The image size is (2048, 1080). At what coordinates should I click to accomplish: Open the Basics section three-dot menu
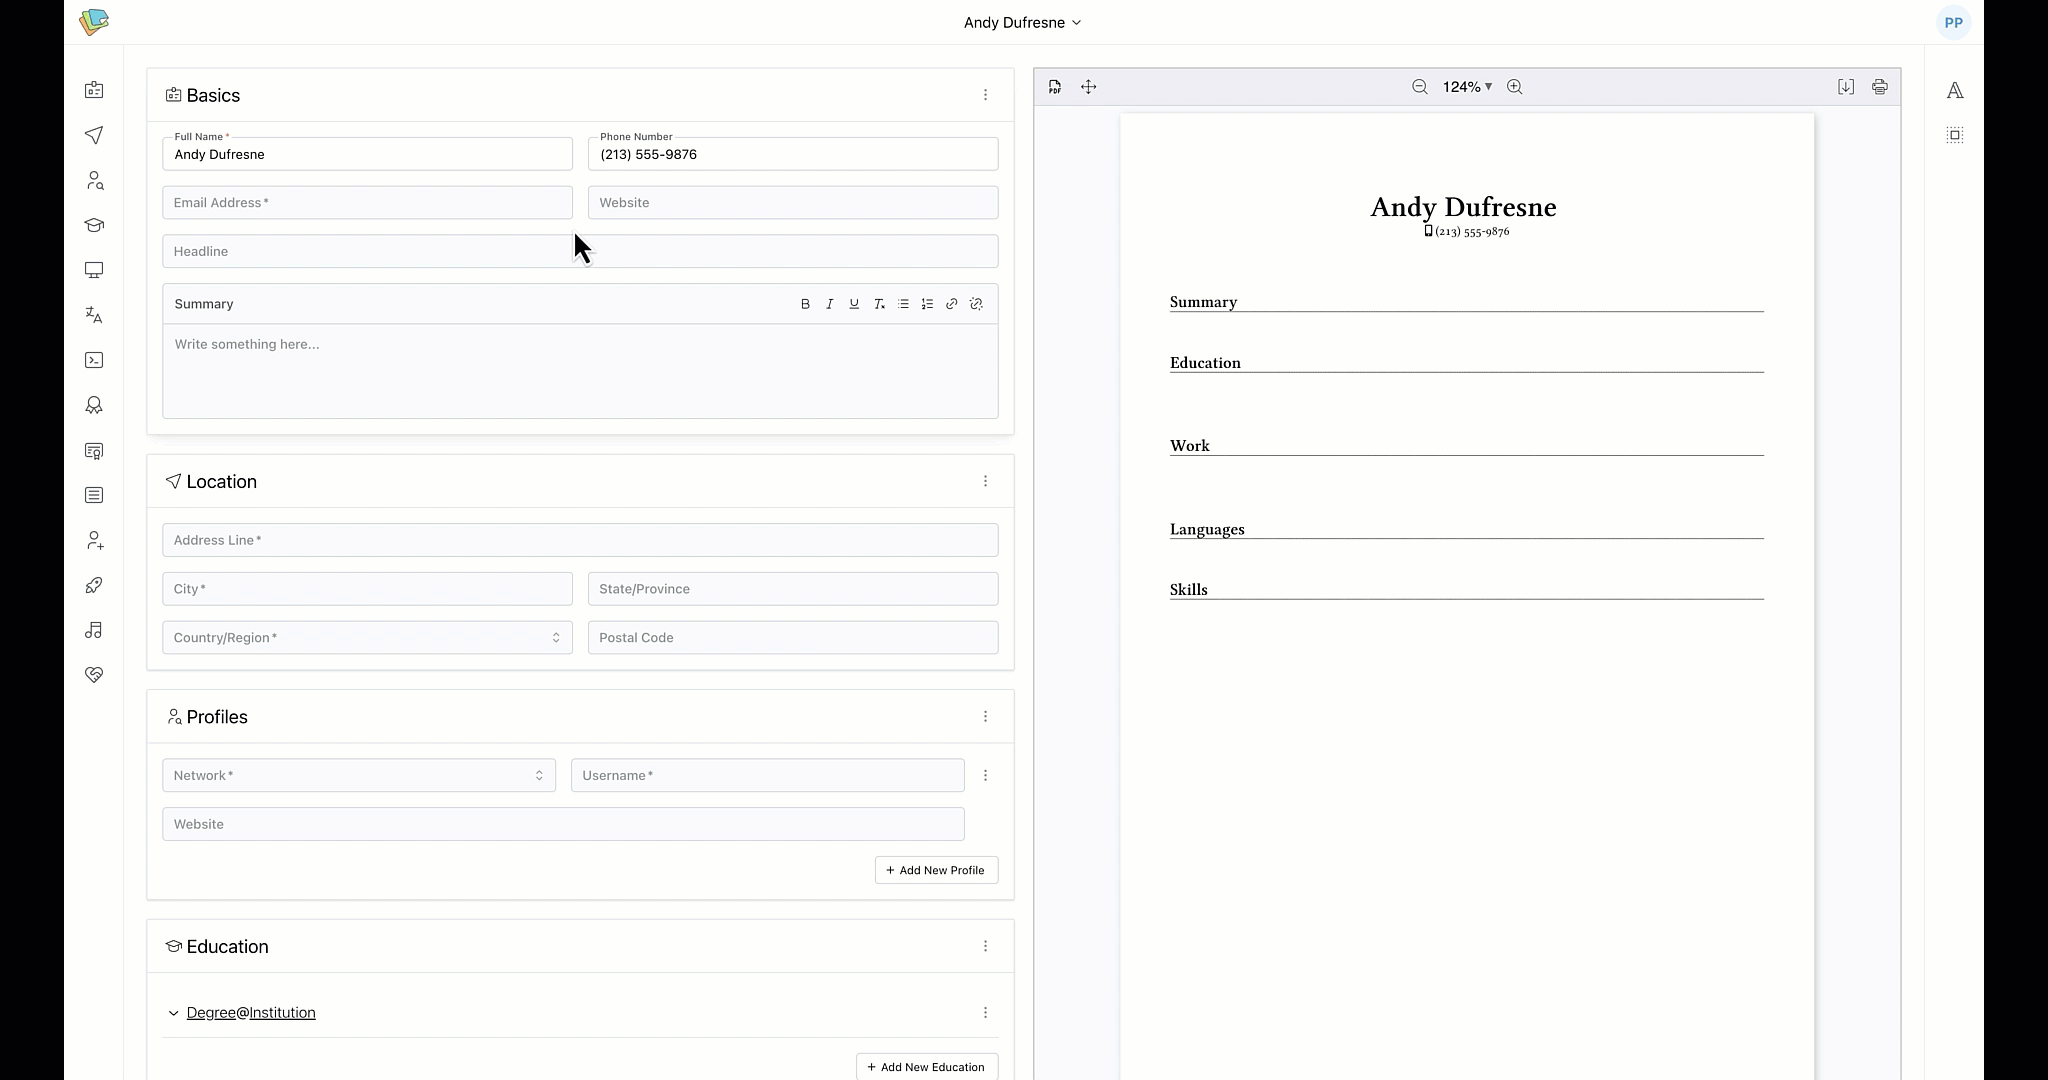pos(985,95)
